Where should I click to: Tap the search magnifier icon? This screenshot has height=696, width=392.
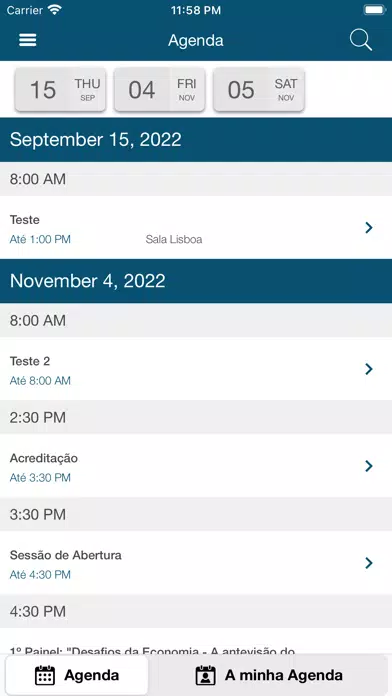click(x=360, y=40)
